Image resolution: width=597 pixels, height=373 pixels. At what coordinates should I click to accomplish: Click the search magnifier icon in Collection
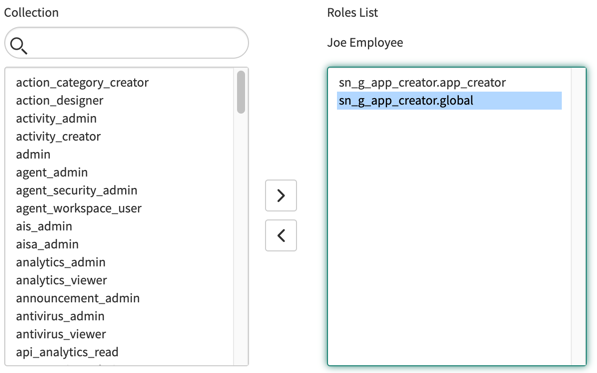pyautogui.click(x=19, y=45)
